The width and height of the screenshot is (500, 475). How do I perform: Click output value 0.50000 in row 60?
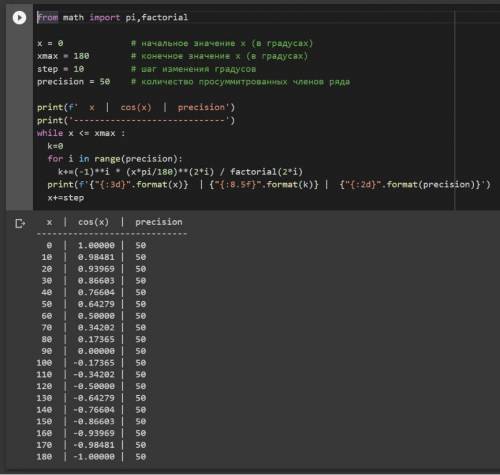tap(96, 316)
